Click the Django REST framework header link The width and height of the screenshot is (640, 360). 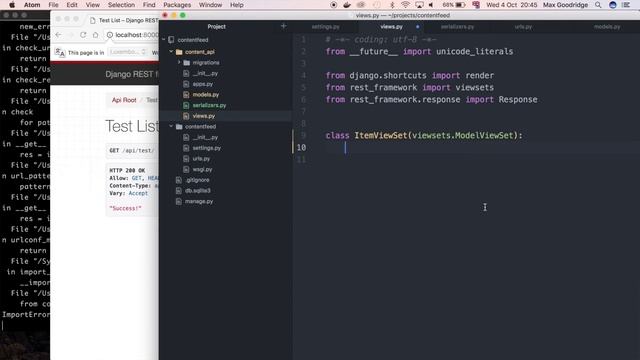tap(132, 74)
